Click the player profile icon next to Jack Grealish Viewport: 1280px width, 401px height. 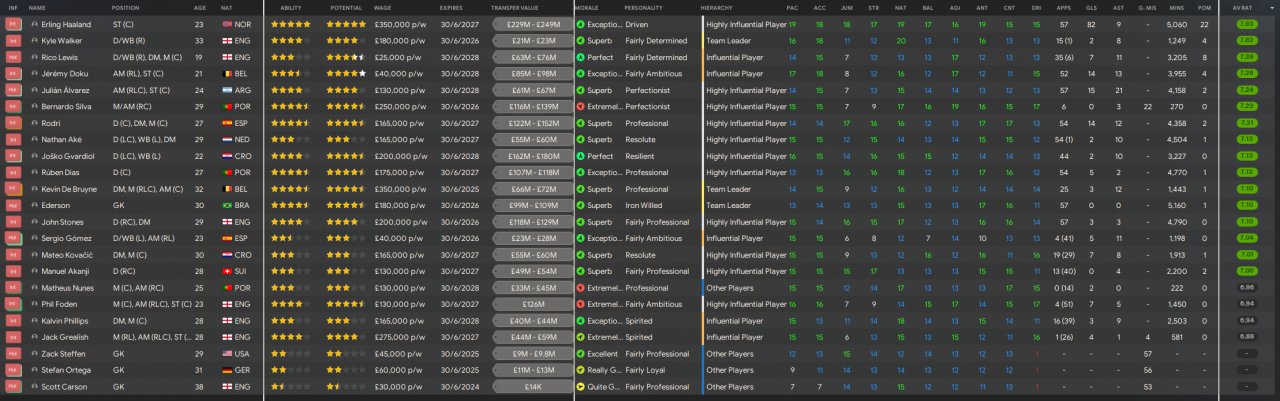click(x=34, y=337)
